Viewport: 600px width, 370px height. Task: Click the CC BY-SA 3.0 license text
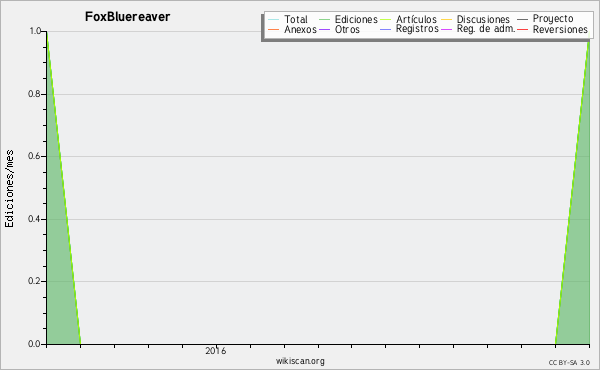[569, 363]
